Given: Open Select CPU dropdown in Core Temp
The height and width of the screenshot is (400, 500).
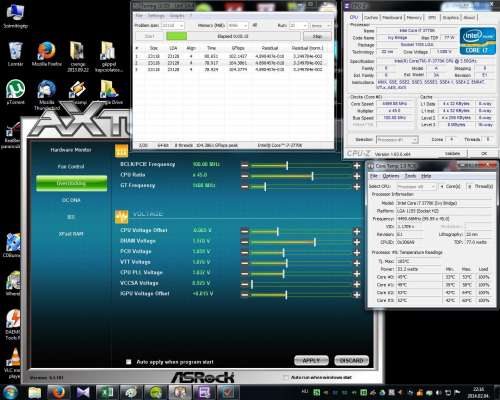Looking at the screenshot, I should coord(416,186).
